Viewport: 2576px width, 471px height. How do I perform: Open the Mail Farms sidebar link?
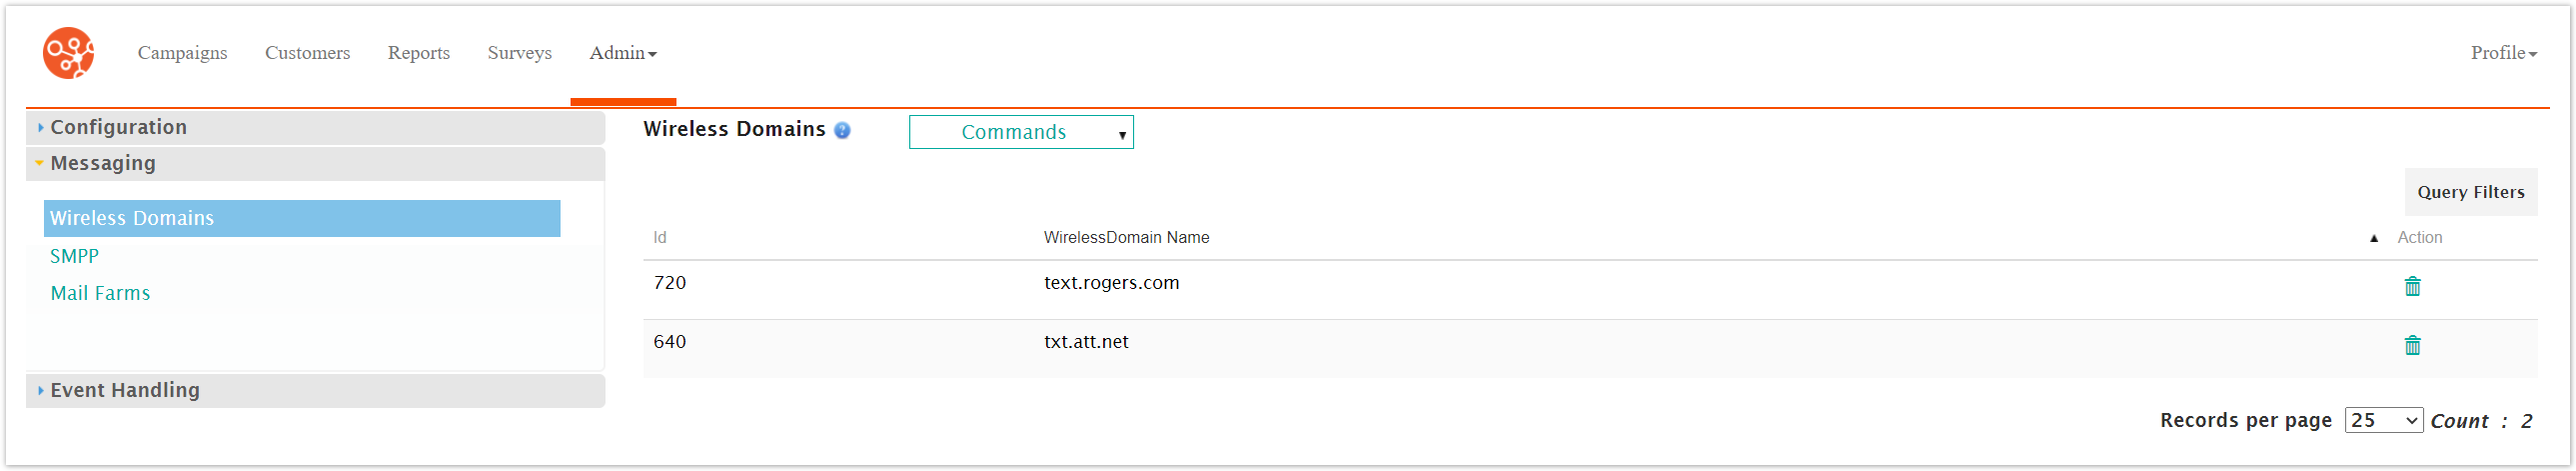pos(100,293)
